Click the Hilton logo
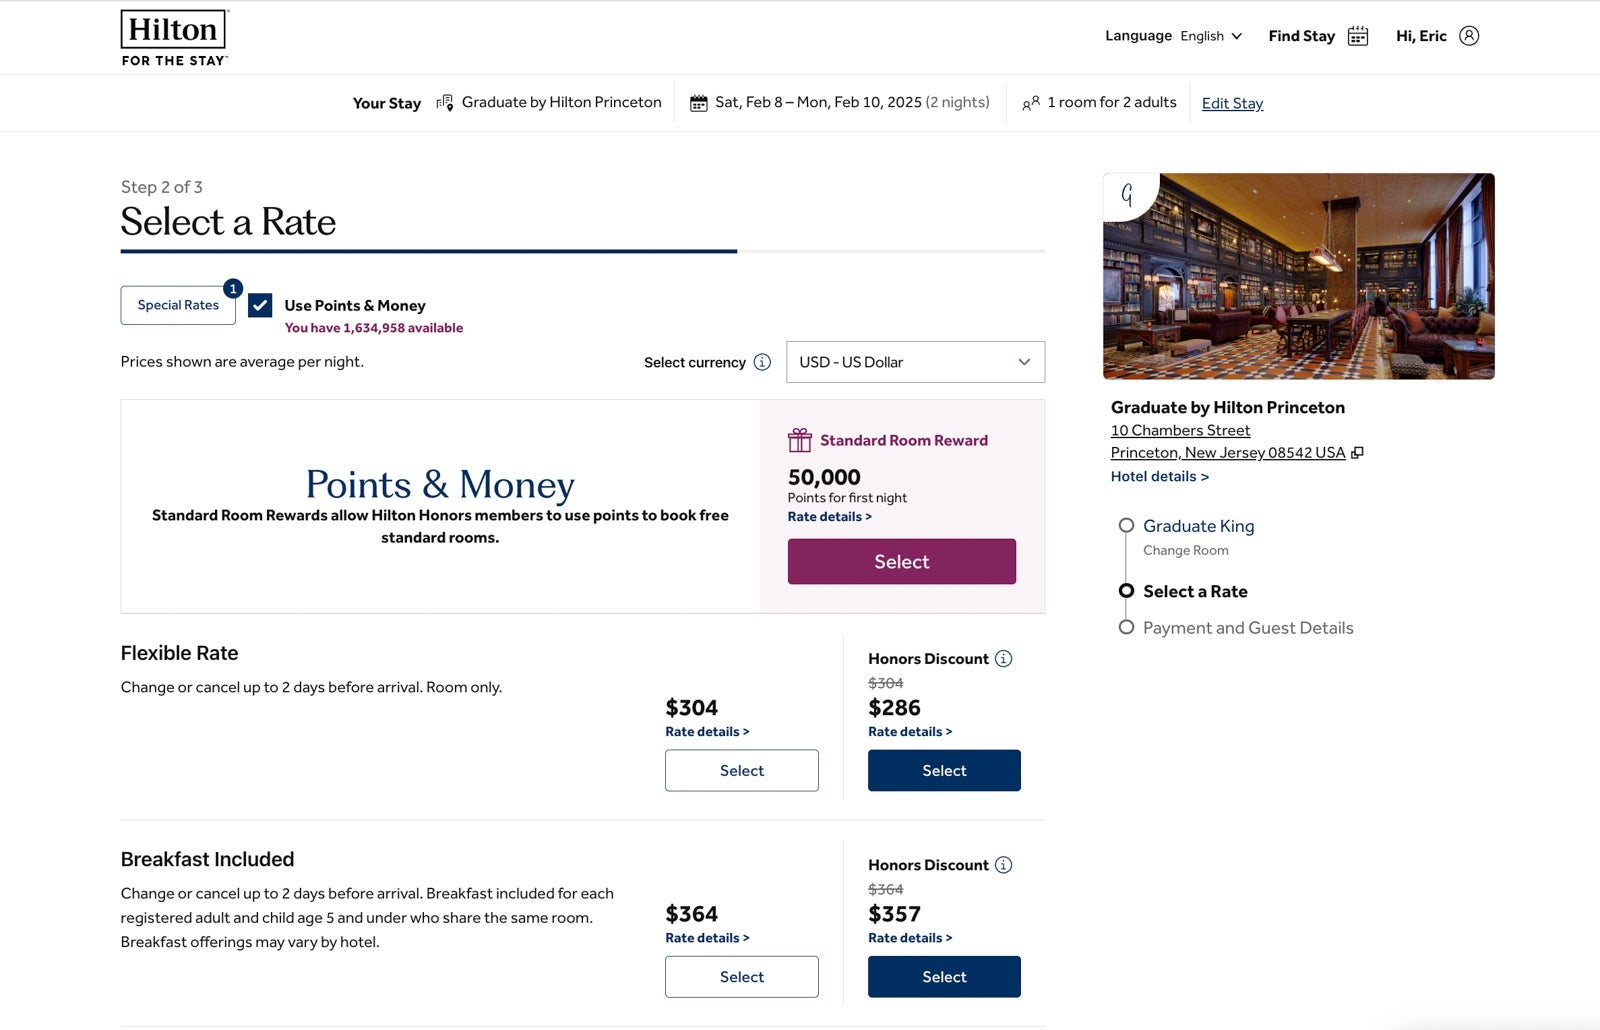1600x1030 pixels. click(x=174, y=38)
